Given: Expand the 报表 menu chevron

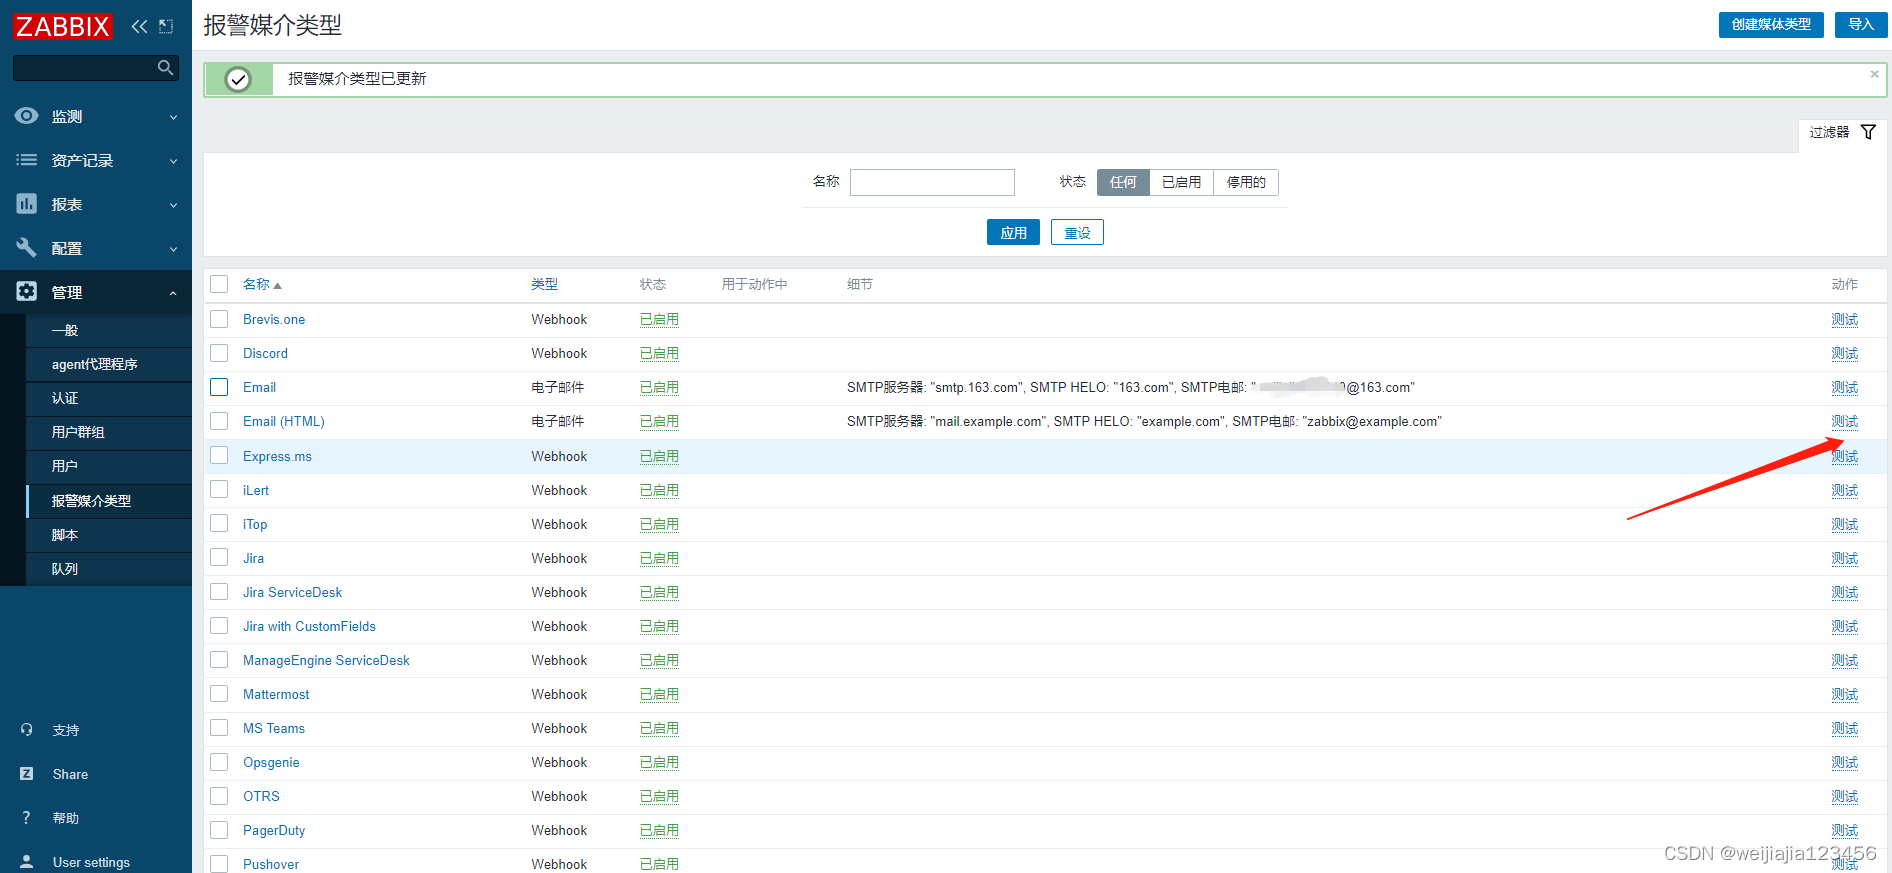Looking at the screenshot, I should coord(173,205).
